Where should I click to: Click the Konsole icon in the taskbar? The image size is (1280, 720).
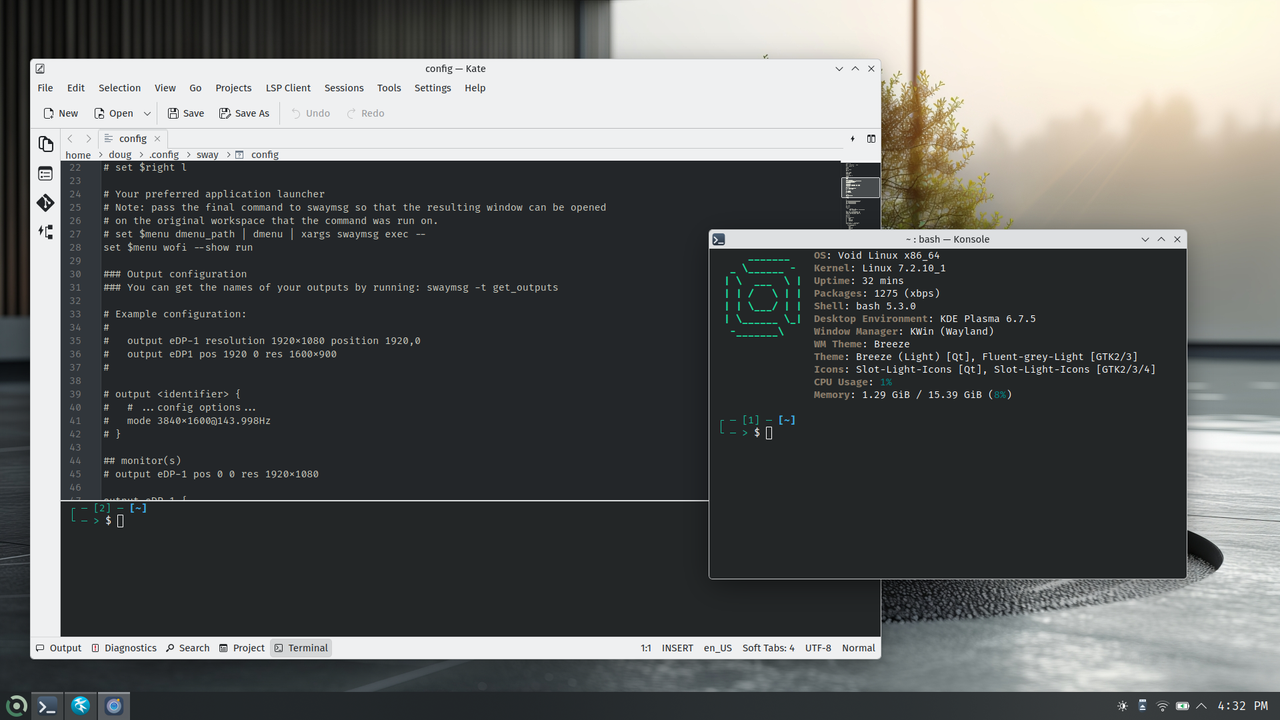coord(47,706)
